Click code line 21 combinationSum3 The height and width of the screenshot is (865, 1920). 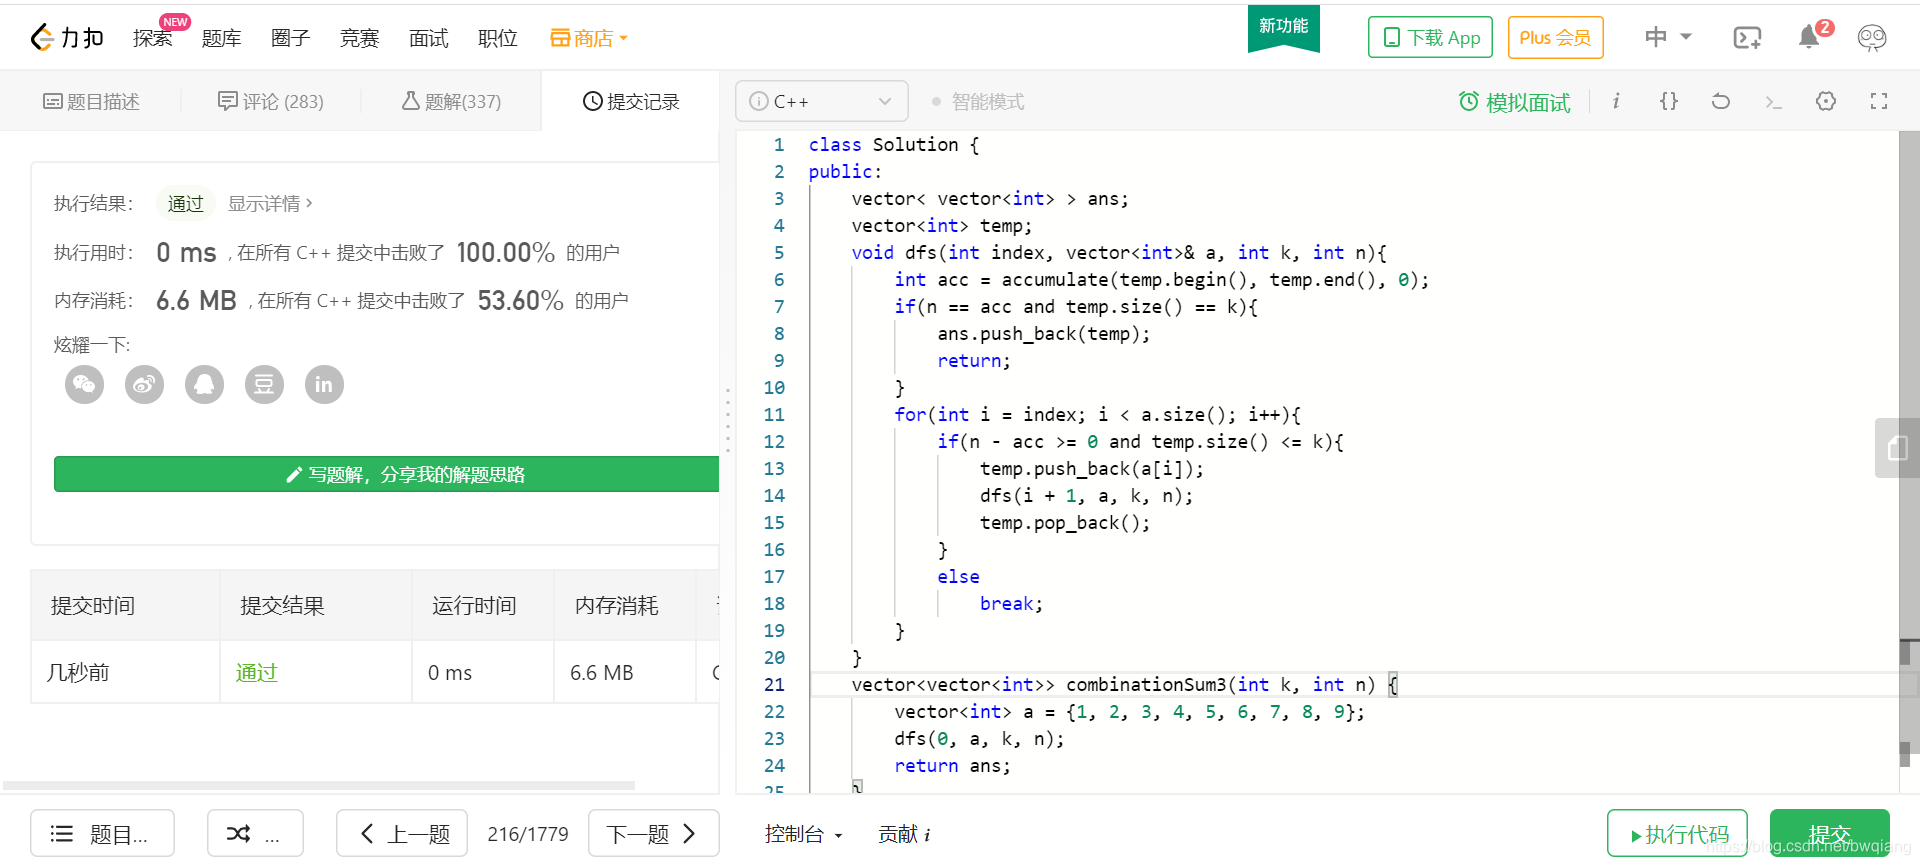pos(1124,684)
